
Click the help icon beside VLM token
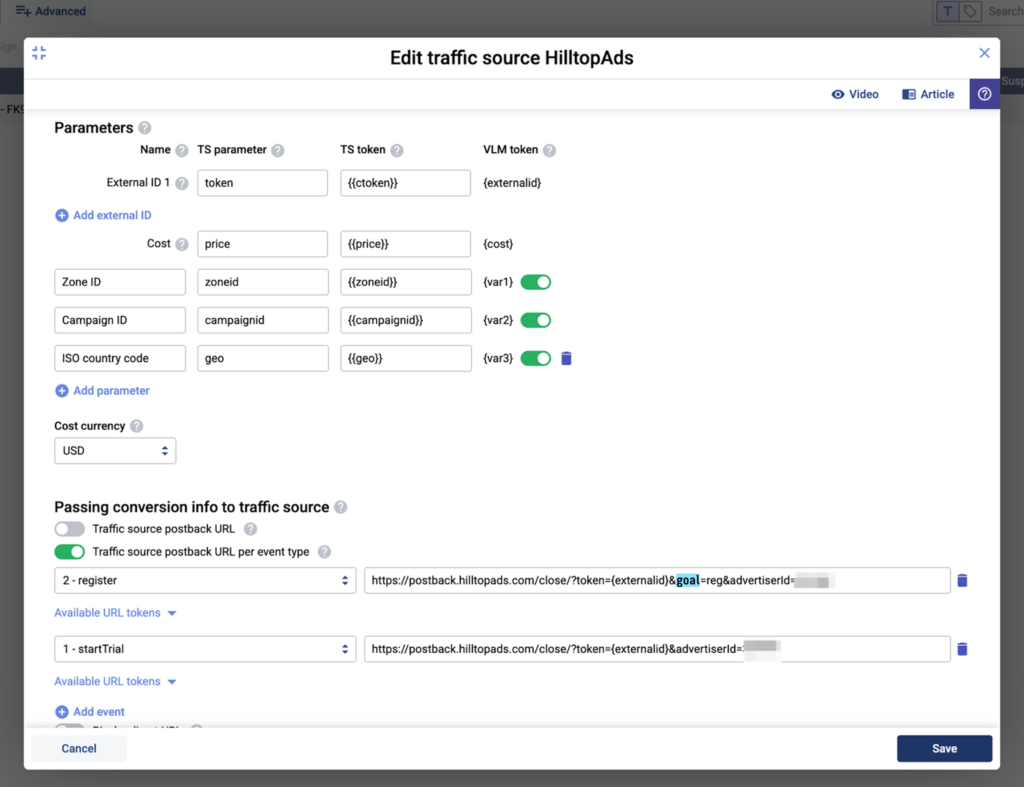click(x=550, y=150)
